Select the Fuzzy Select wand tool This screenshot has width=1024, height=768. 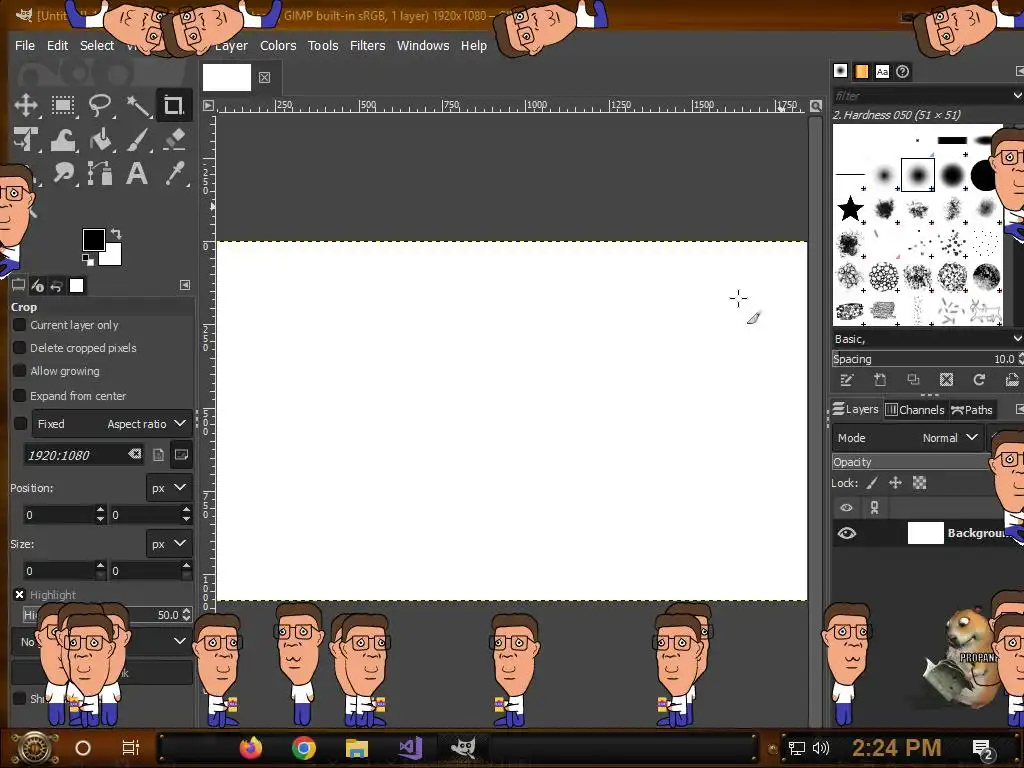137,105
